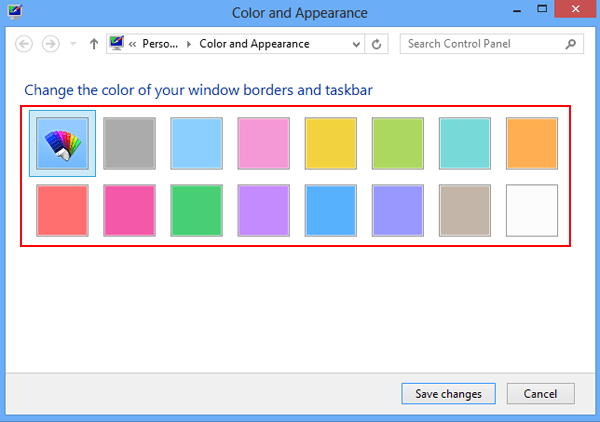Maximize the Color and Appearance window

pos(542,9)
